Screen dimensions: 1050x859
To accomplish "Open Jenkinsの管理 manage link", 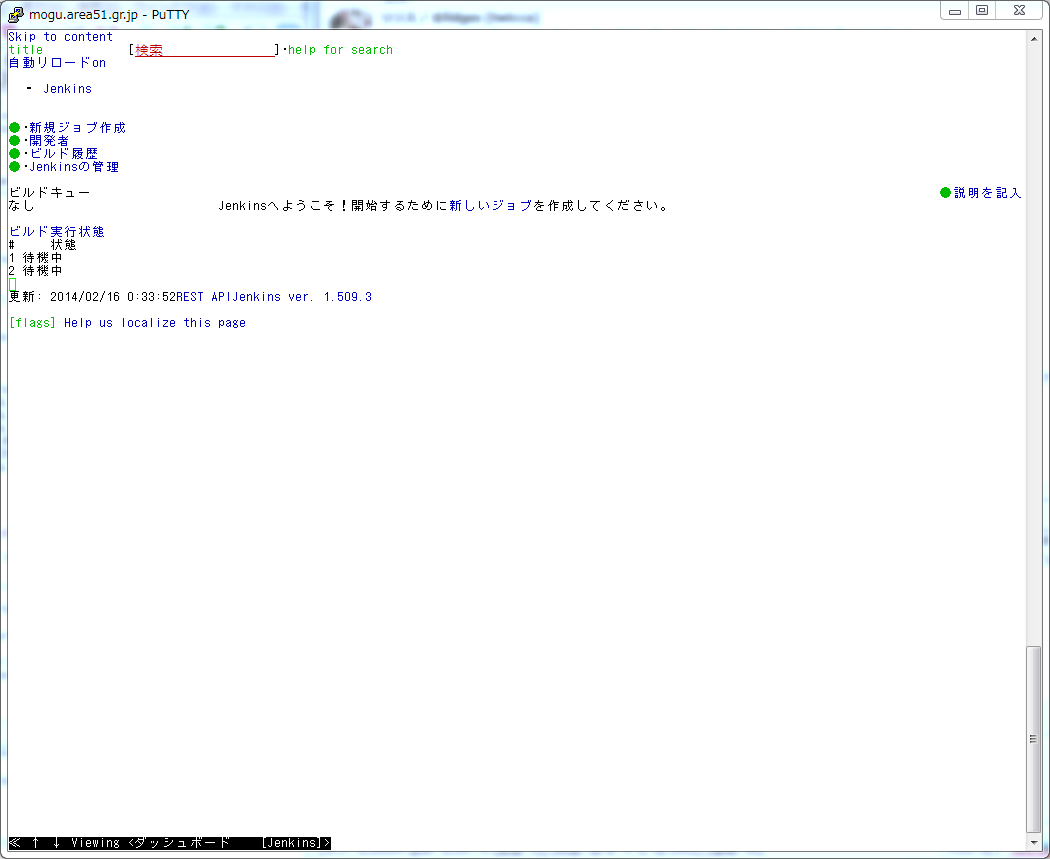I will (x=74, y=167).
